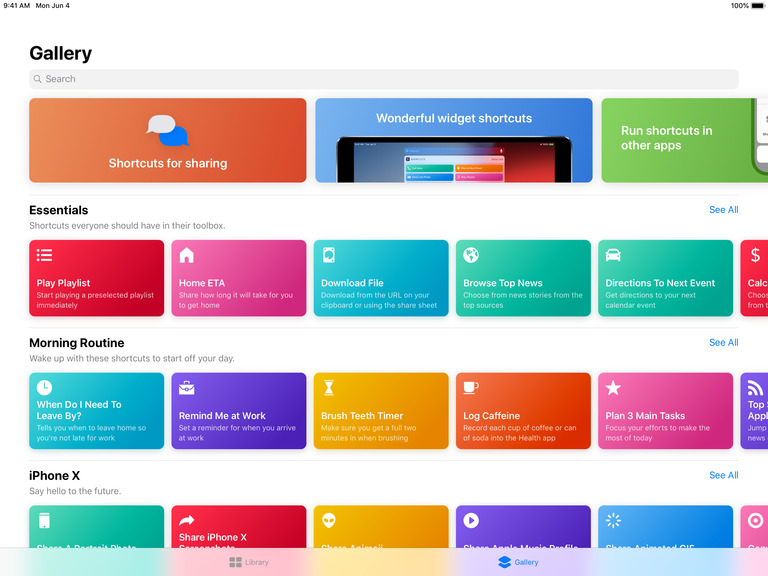This screenshot has height=576, width=768.
Task: Click the Gallery search field
Action: (384, 79)
